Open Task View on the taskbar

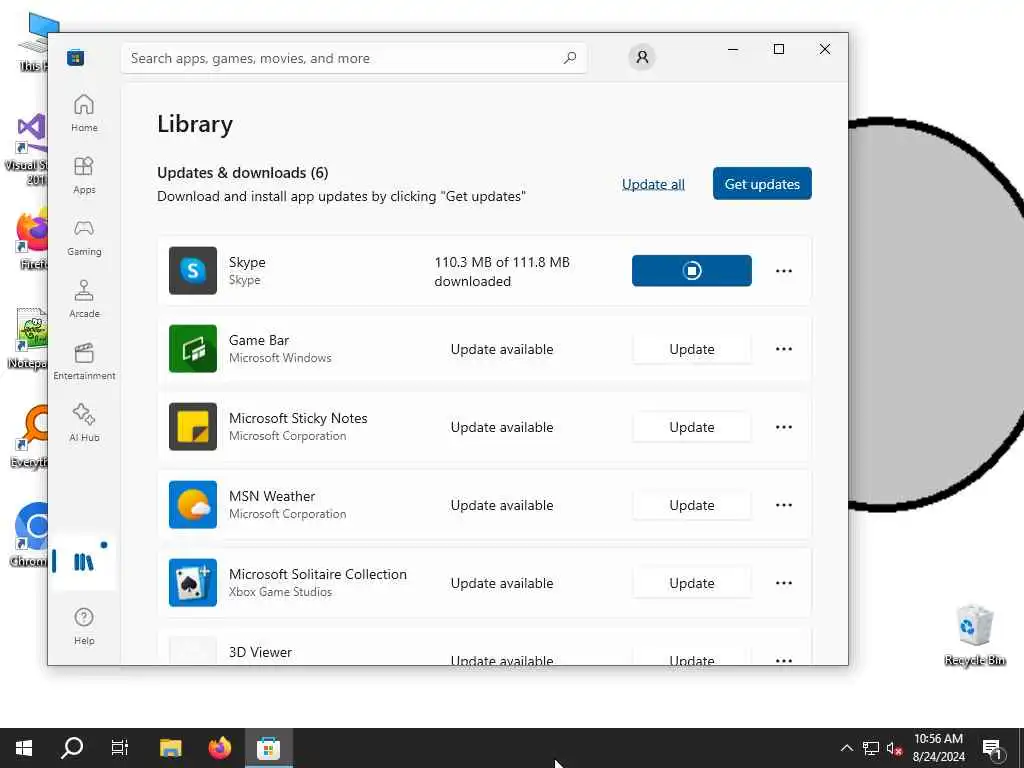click(120, 748)
